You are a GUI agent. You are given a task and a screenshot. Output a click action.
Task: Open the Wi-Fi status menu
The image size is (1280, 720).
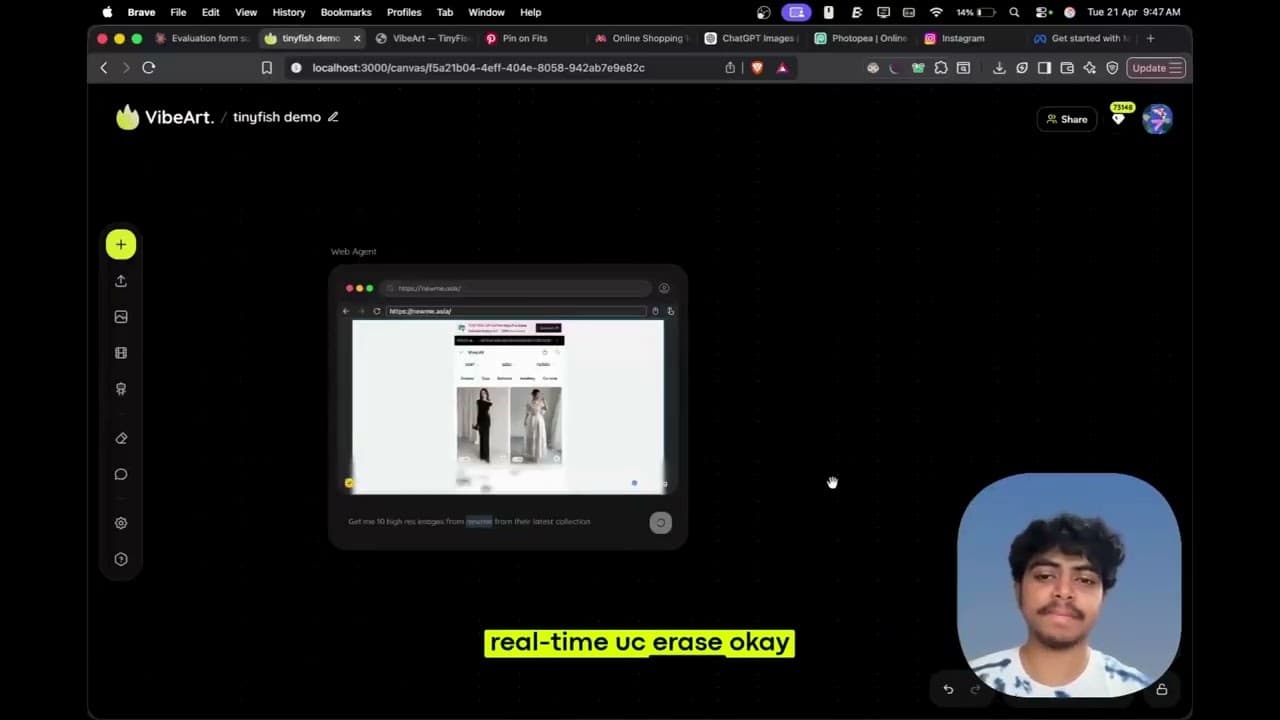click(x=936, y=12)
